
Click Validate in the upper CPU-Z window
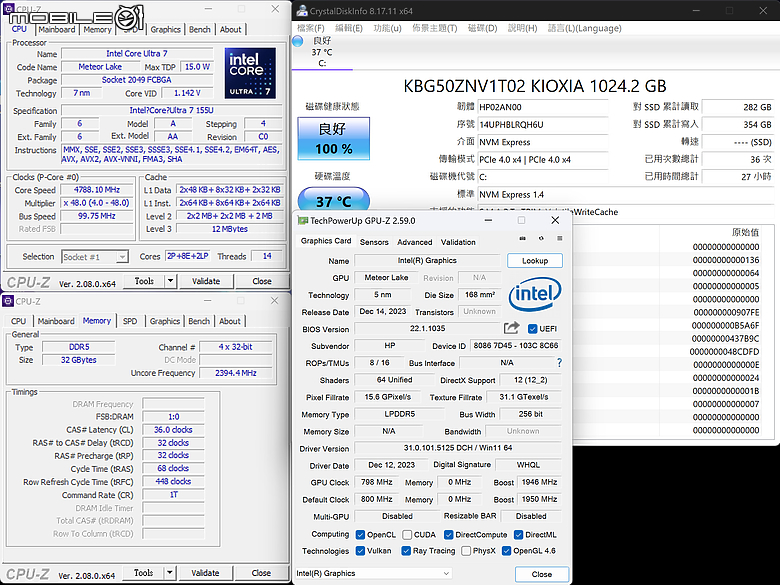pos(206,281)
